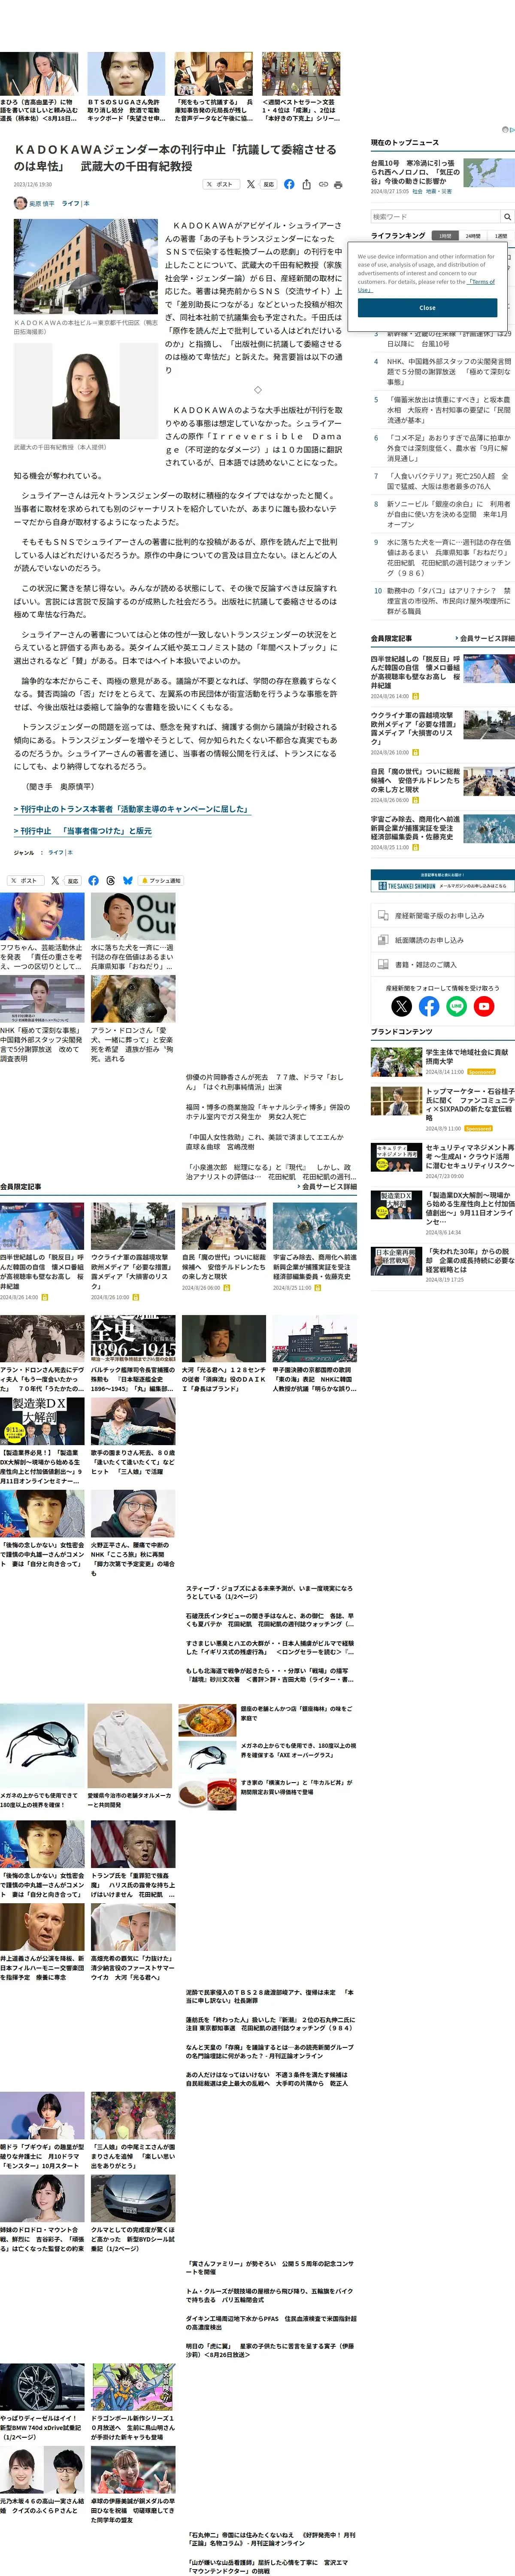Open the 片岡鶴太郎さんが死去 text headline
Image resolution: width=515 pixels, height=2576 pixels.
264,1082
